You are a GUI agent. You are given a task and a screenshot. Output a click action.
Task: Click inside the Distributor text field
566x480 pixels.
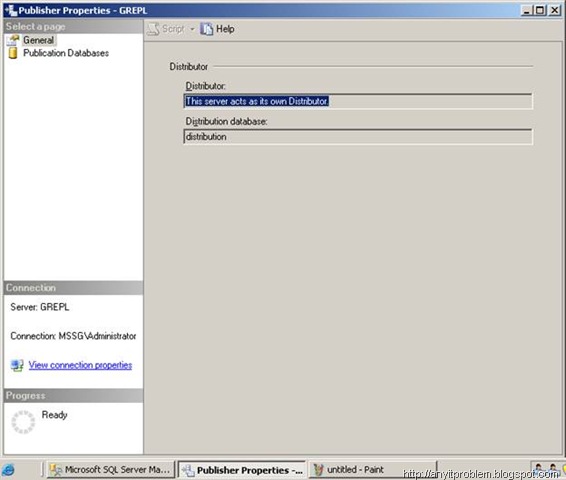(358, 101)
